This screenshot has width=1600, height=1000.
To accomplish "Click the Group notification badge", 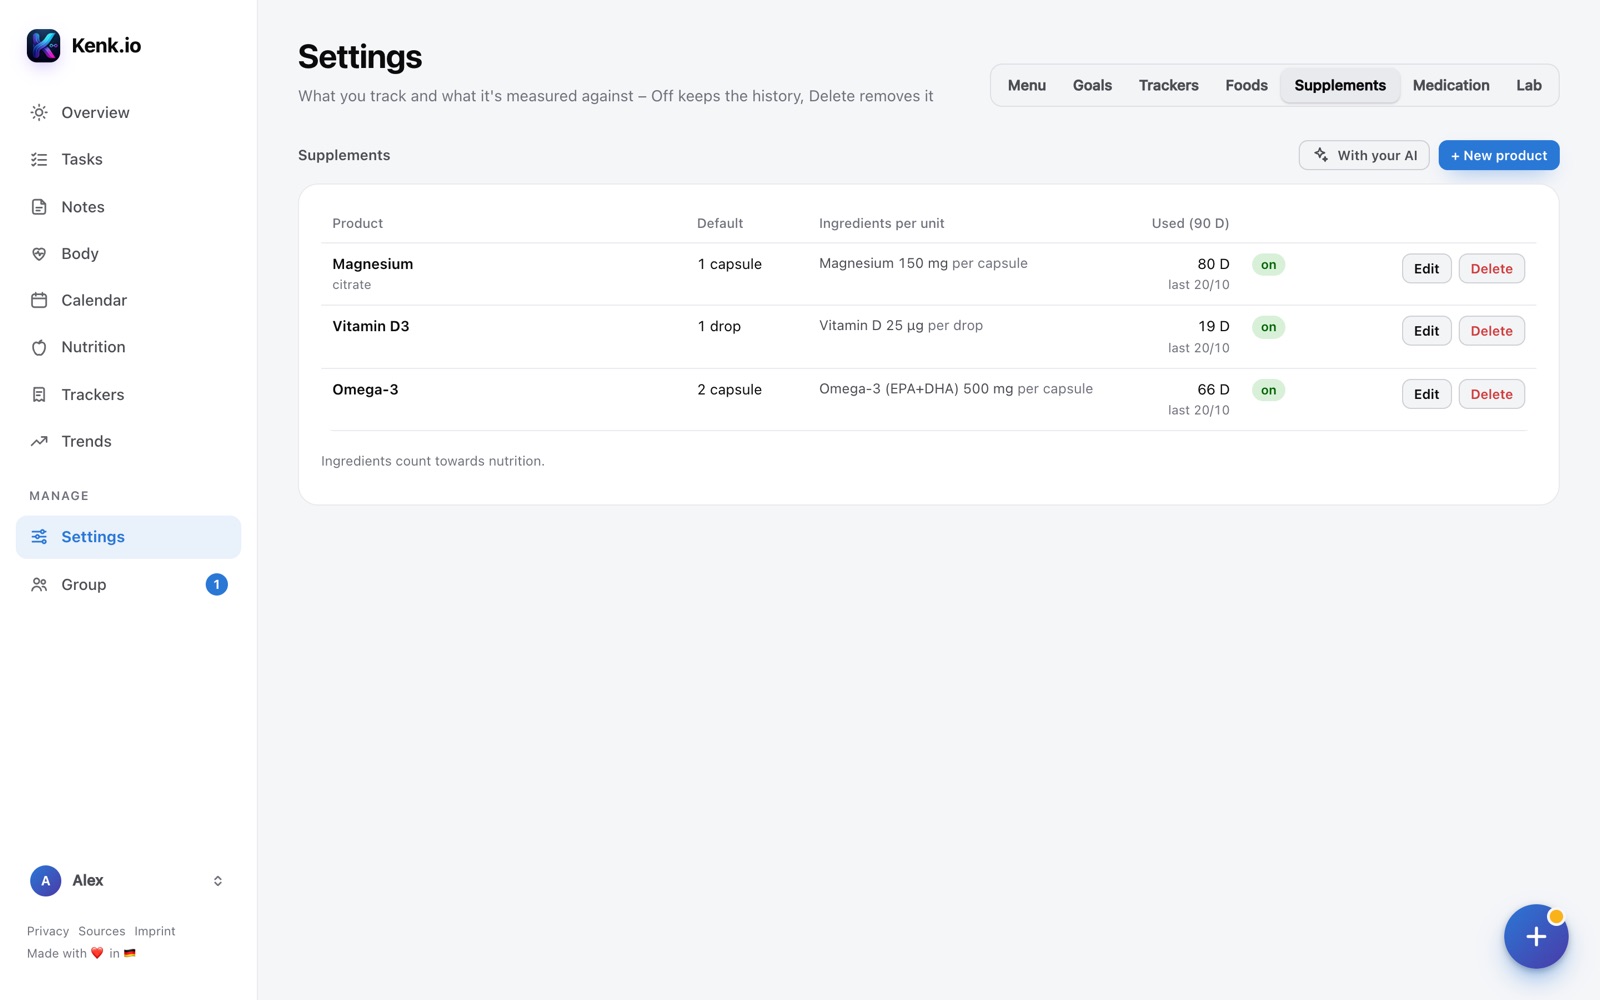I will 216,585.
